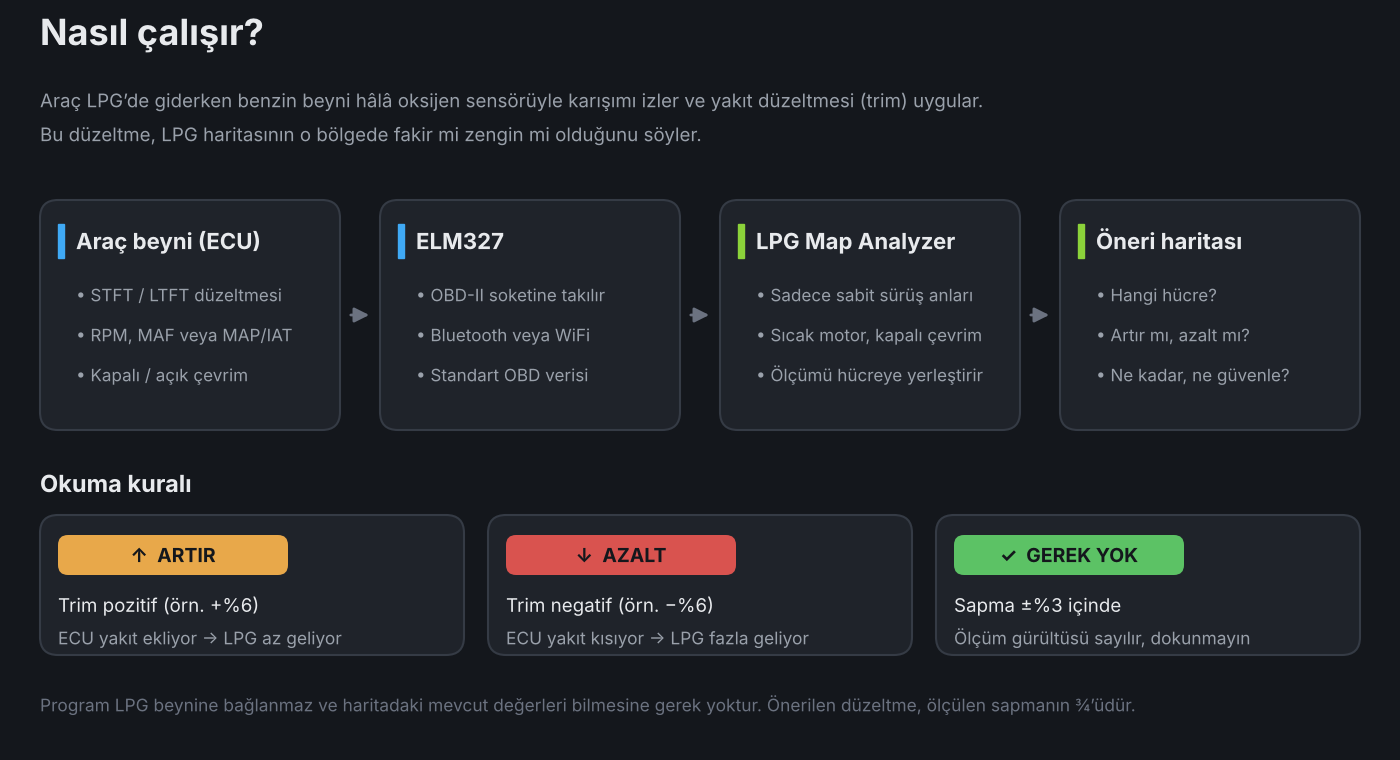Click the flow arrow between ELM327 and LPG Map Analyzer
The image size is (1400, 760).
(700, 315)
